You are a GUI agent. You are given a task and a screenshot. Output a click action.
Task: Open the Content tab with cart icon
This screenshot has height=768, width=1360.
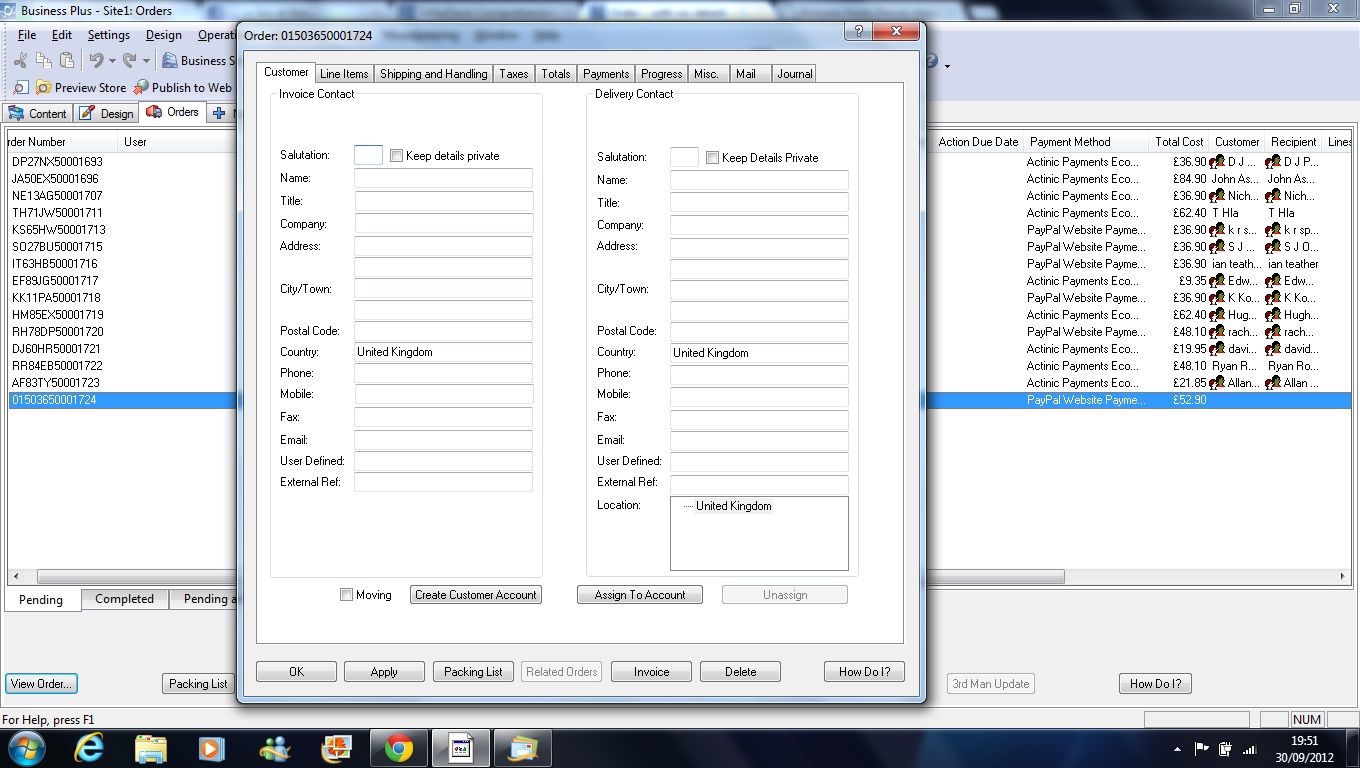point(36,113)
